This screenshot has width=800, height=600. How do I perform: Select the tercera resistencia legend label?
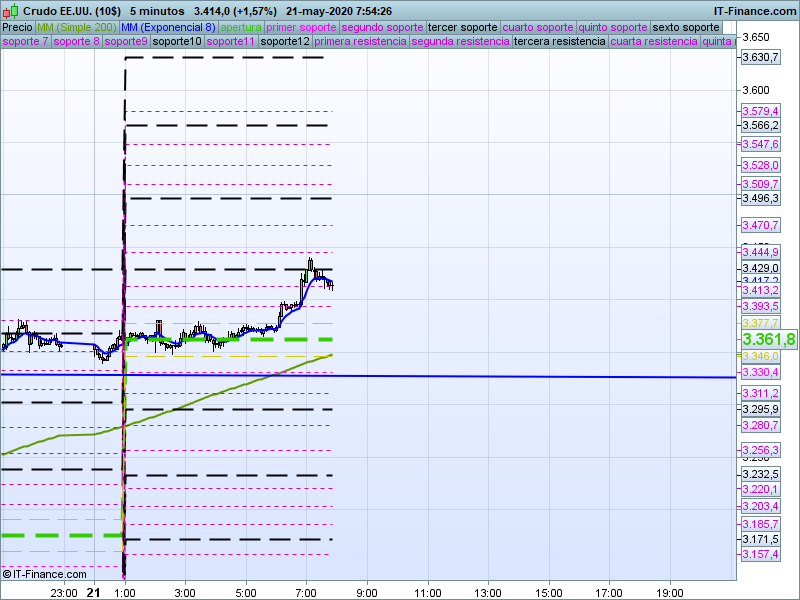[x=559, y=41]
